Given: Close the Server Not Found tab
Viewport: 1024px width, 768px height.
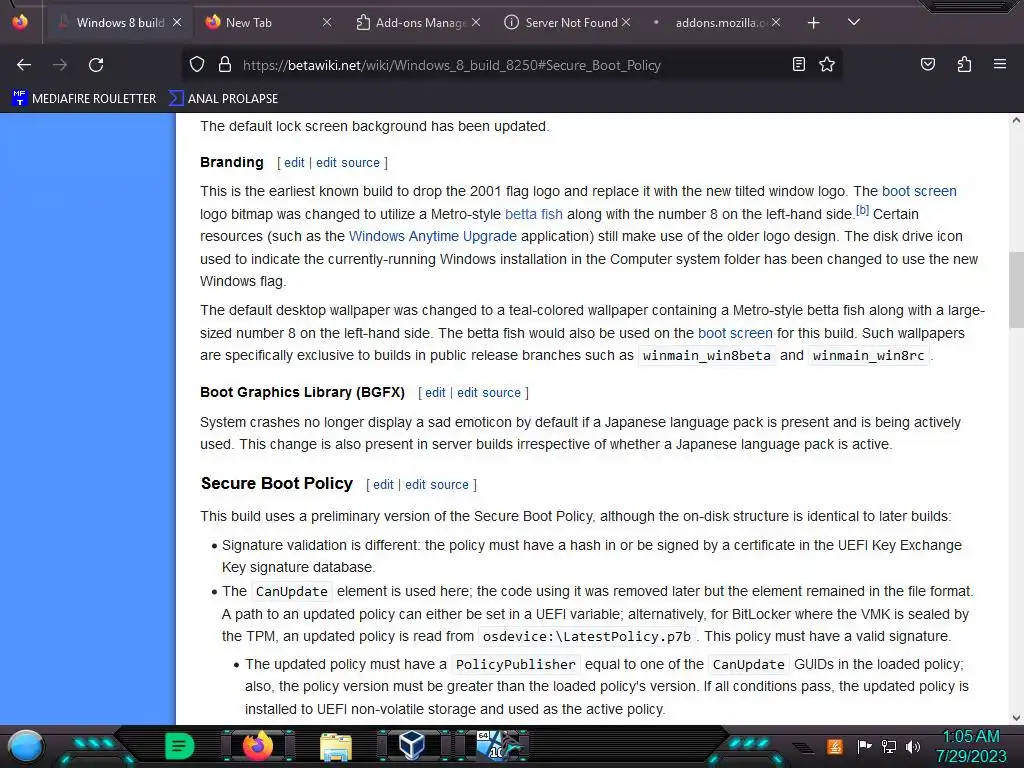Looking at the screenshot, I should (626, 22).
